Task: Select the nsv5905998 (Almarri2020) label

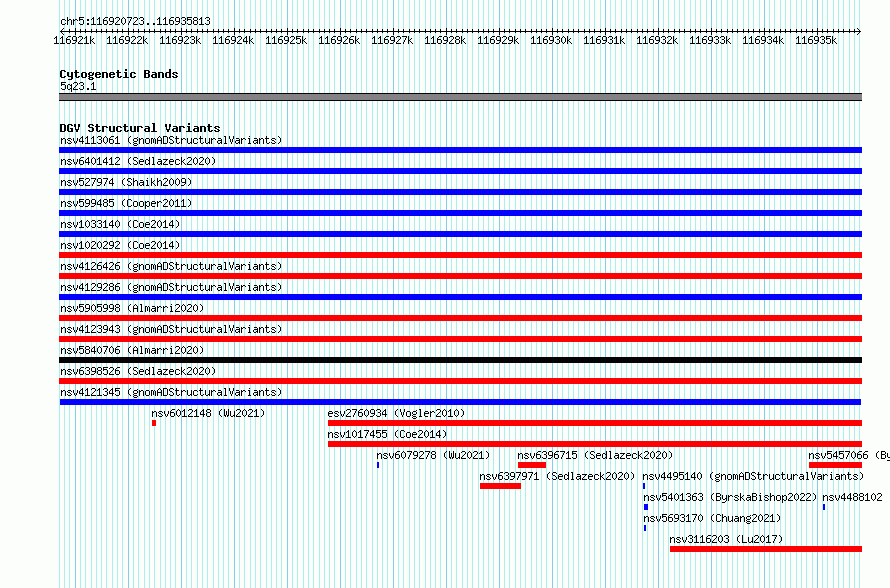Action: 132,308
